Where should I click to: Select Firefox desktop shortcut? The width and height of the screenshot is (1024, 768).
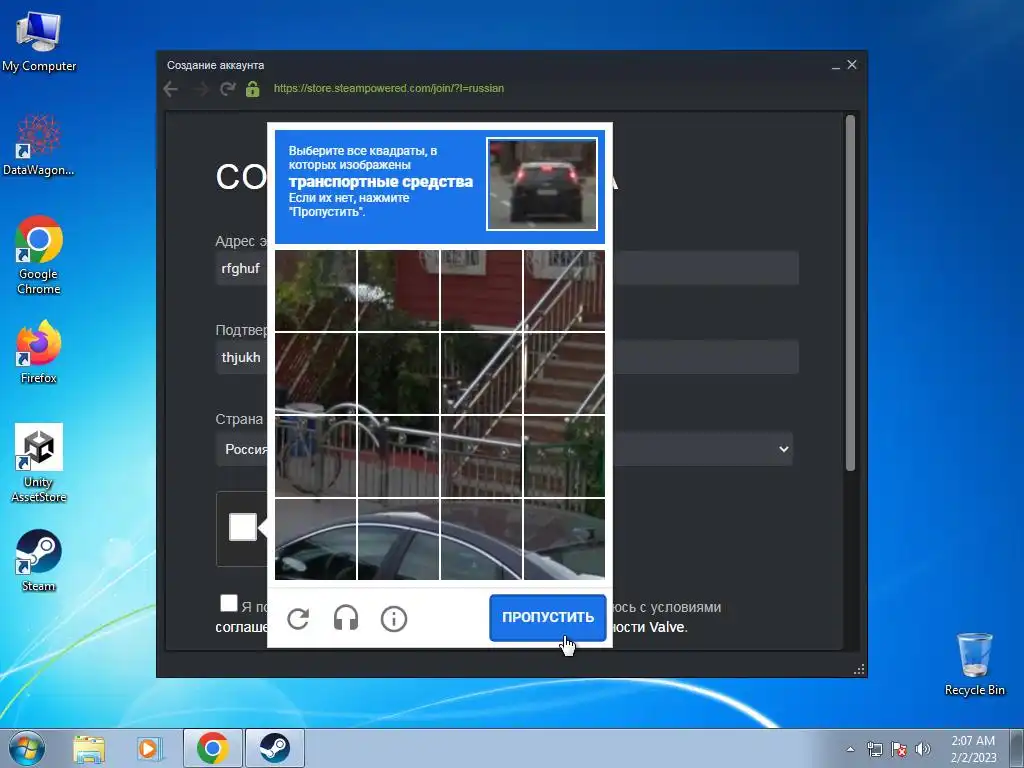coord(39,352)
